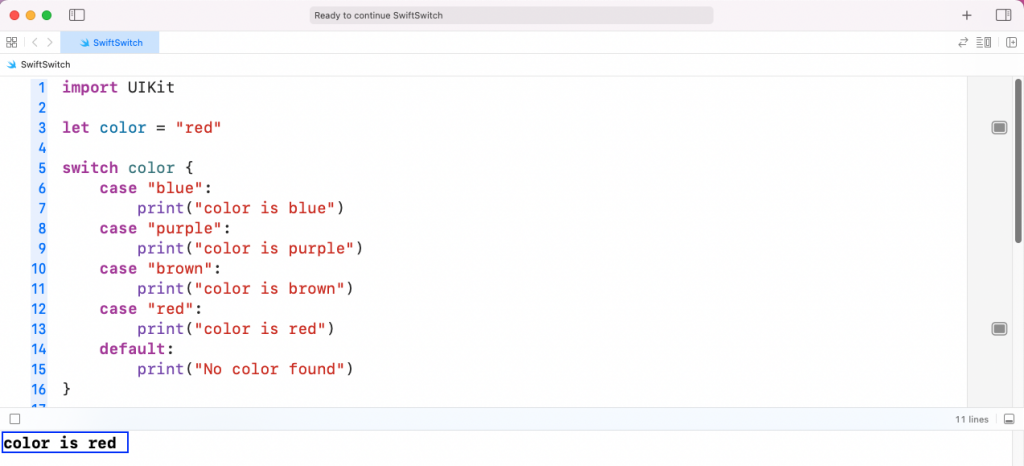Click the string "red" on line 3

199,127
